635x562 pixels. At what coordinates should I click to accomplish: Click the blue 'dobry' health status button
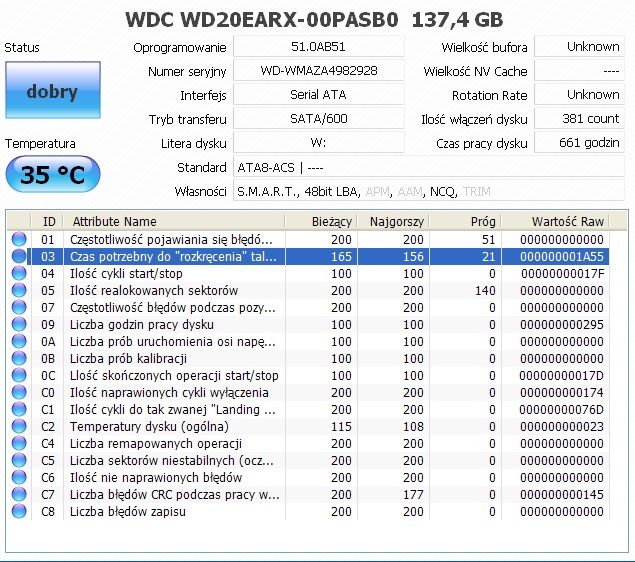coord(53,90)
